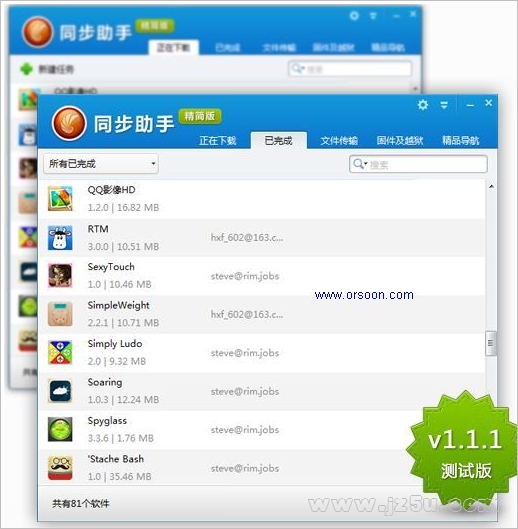Click the front list scrollbar thumb
Screen dimensions: 518x529
[x=490, y=343]
